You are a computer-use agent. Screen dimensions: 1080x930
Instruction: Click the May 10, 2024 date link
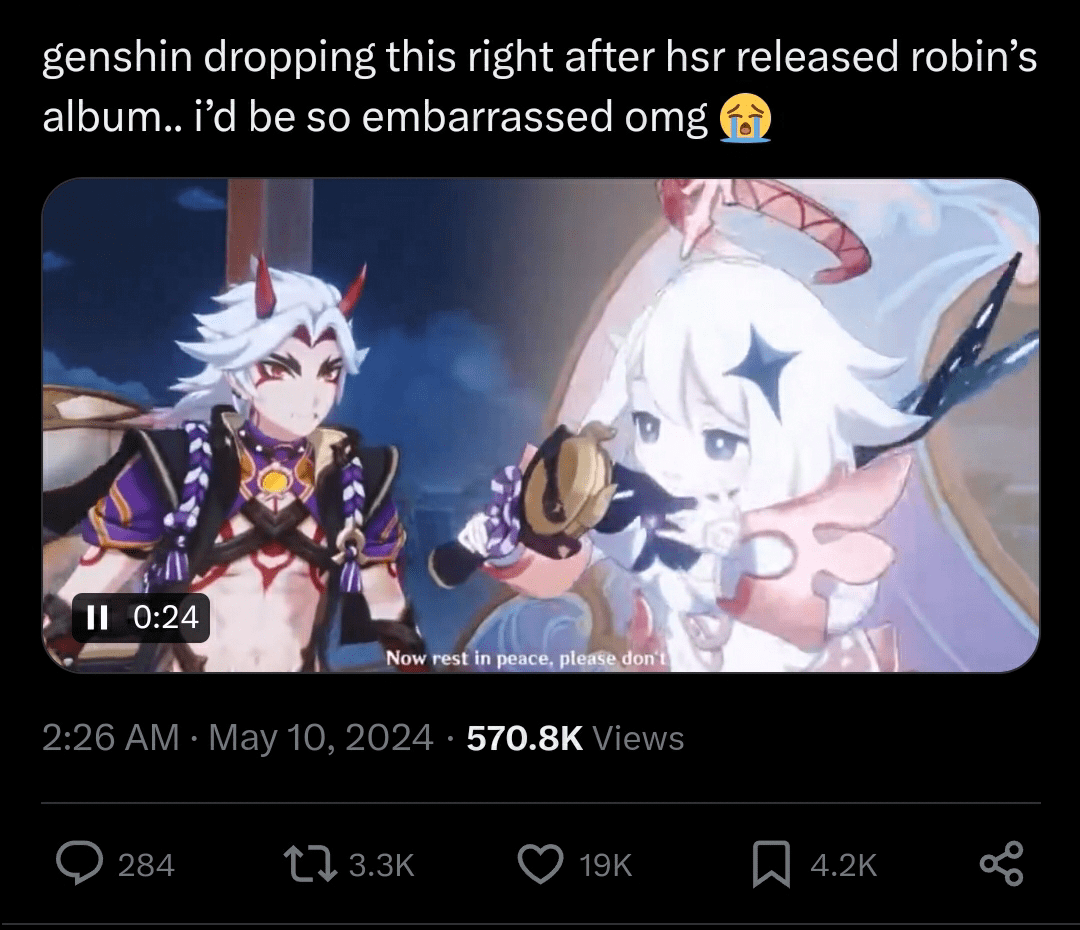click(321, 738)
